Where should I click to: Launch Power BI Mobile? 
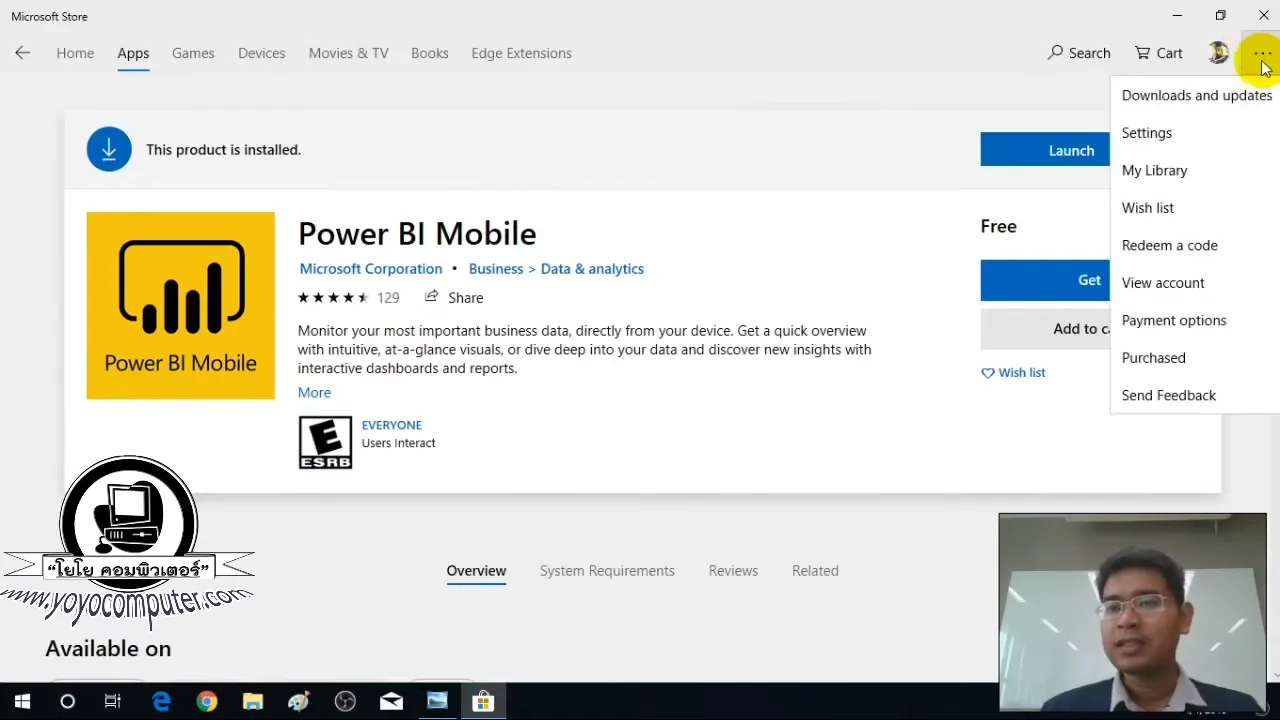point(1071,149)
